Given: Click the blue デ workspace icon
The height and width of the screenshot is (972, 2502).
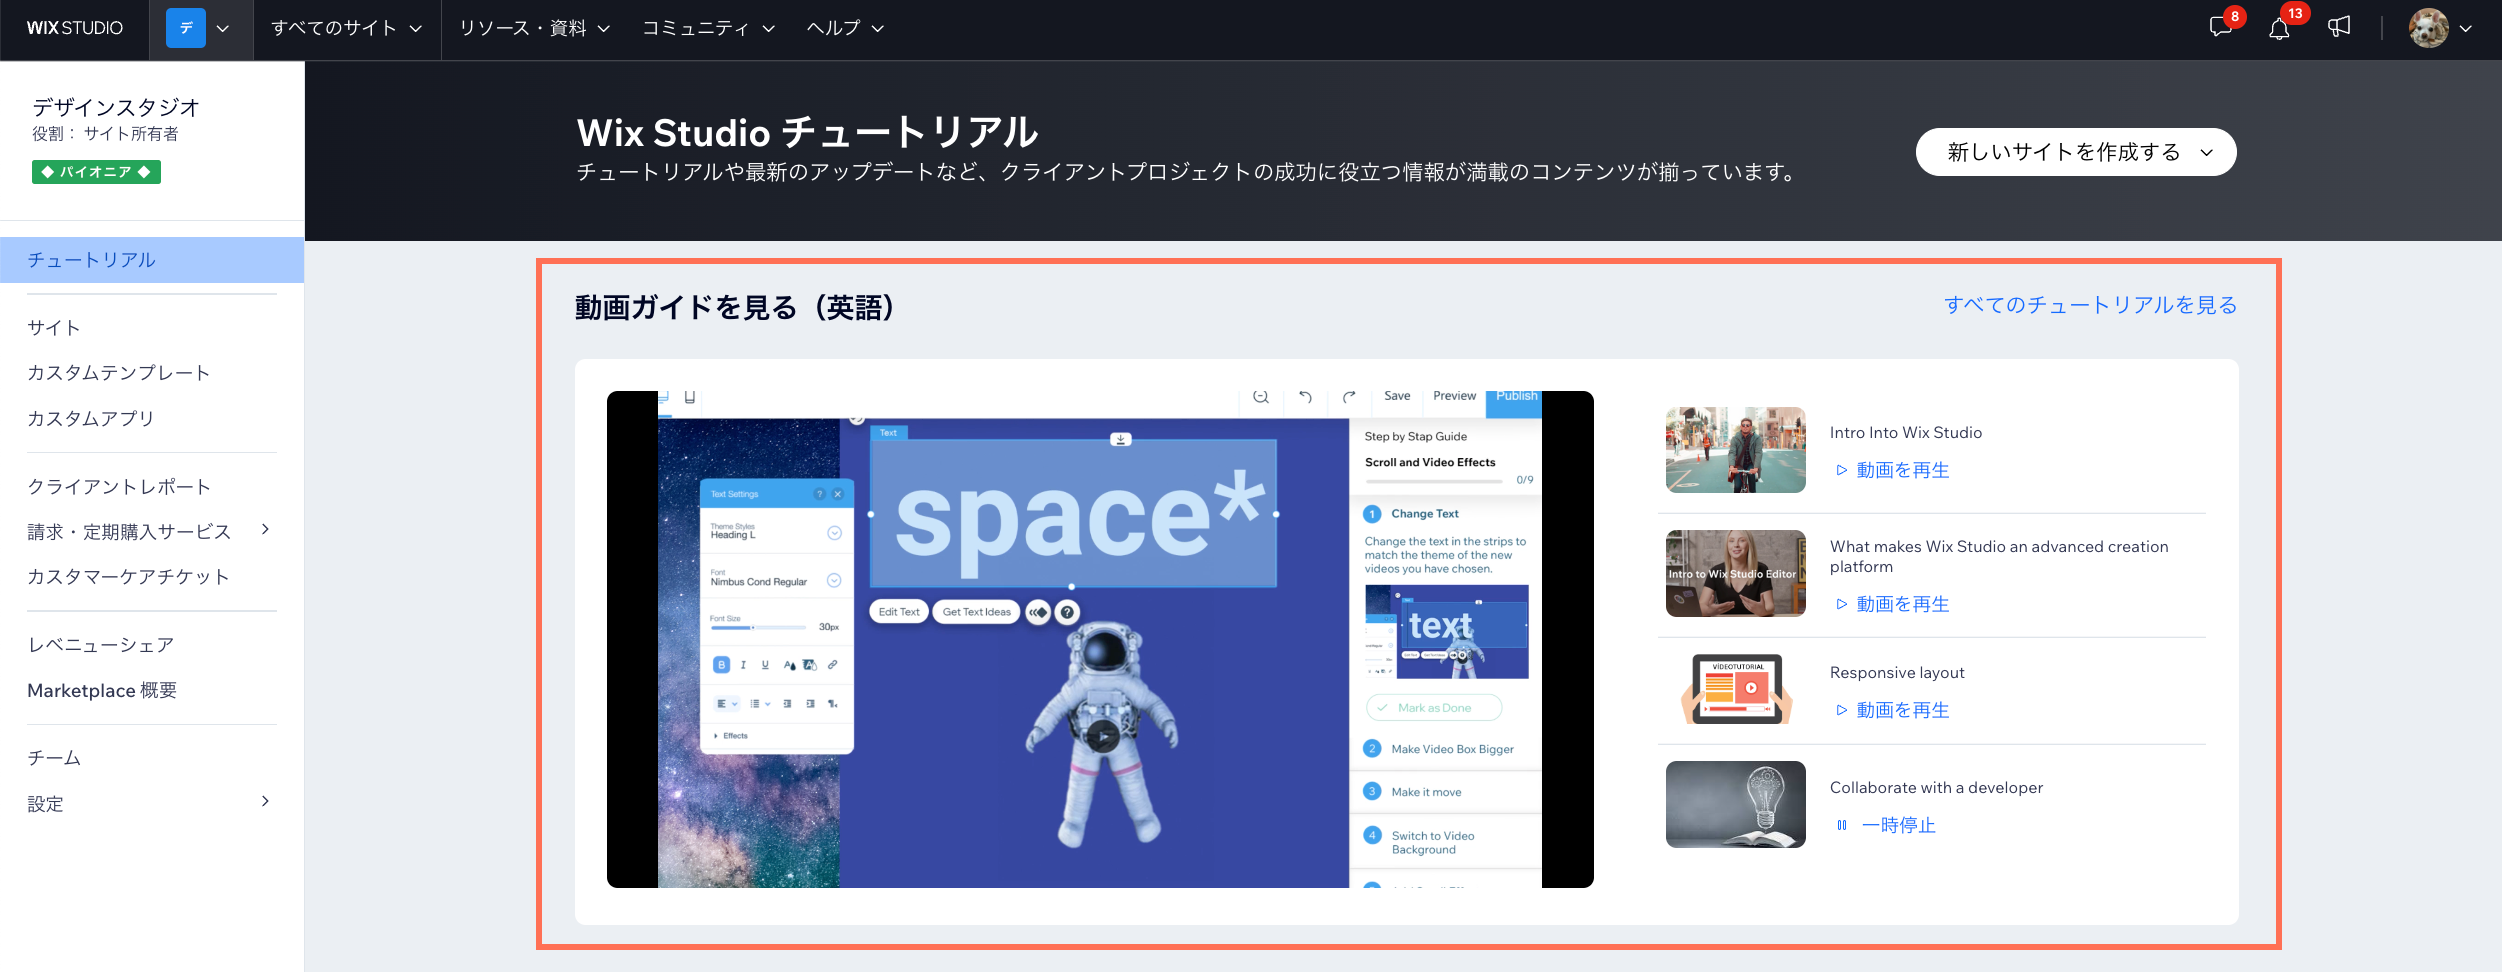Looking at the screenshot, I should pyautogui.click(x=186, y=28).
